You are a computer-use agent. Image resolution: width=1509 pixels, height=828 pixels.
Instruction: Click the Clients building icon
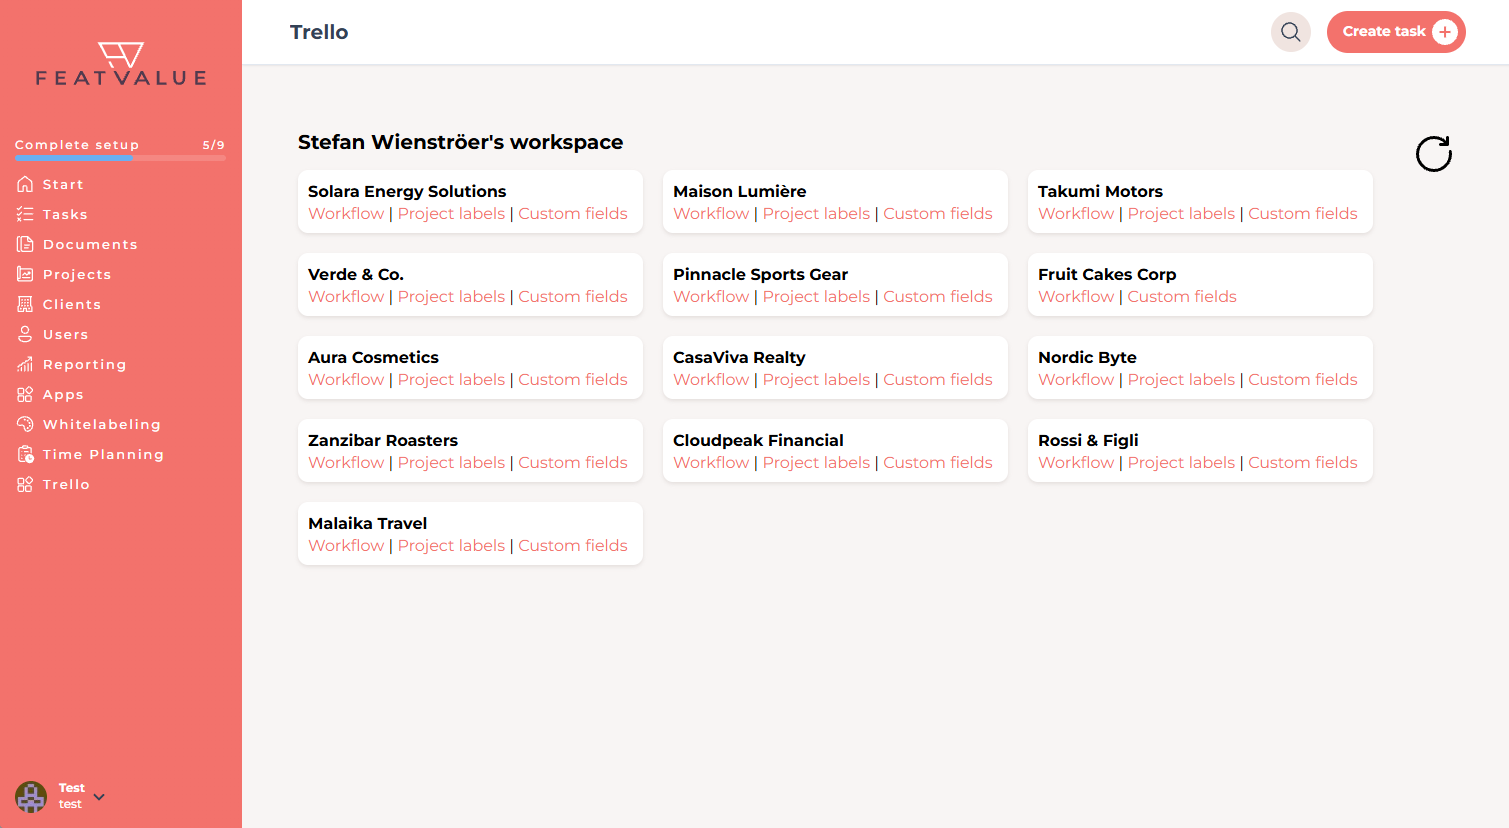point(25,304)
